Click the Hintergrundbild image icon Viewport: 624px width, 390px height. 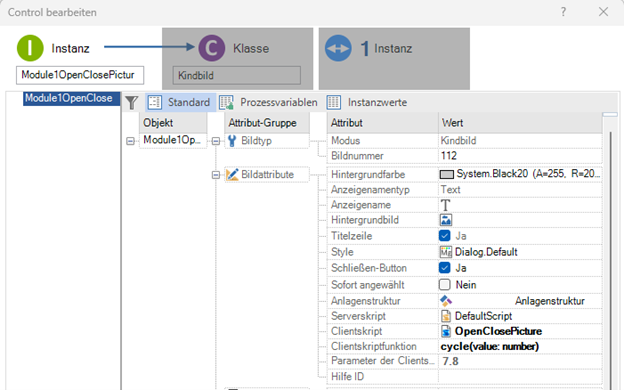pos(446,220)
